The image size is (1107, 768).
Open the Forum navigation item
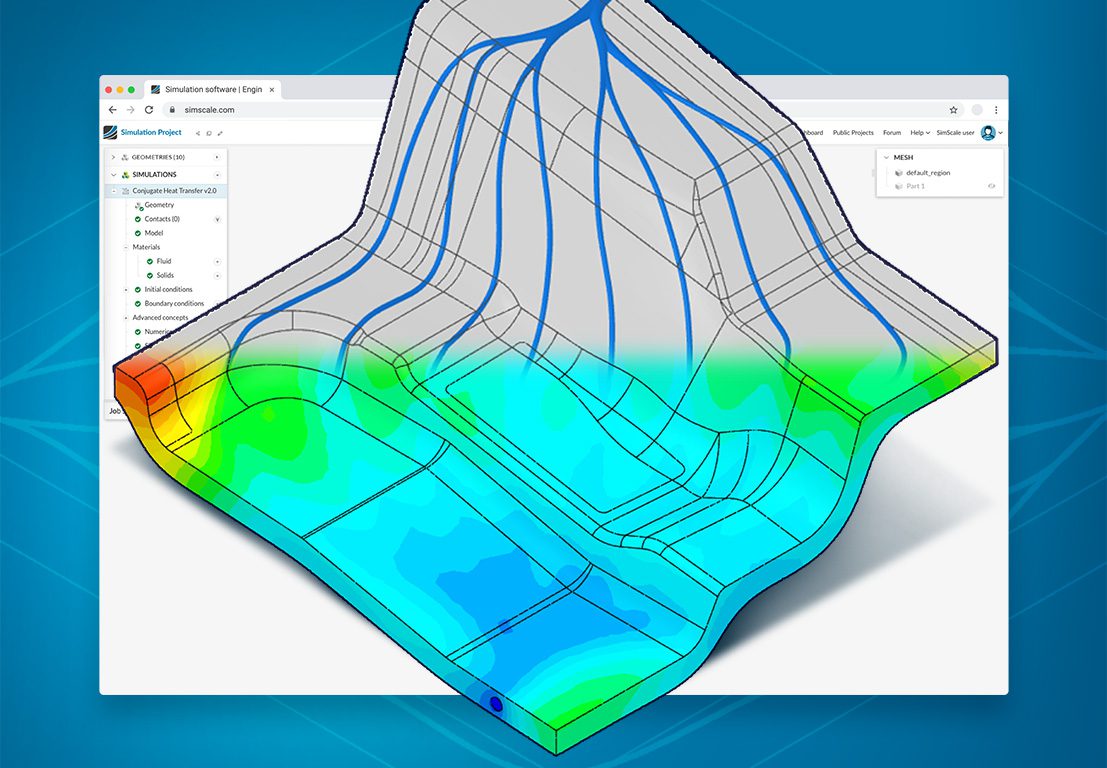click(x=892, y=133)
